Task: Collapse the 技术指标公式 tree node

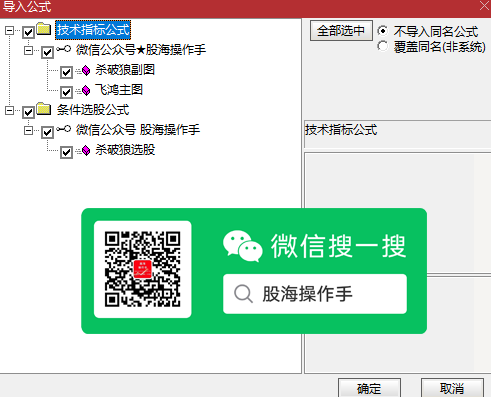Action: click(x=9, y=30)
